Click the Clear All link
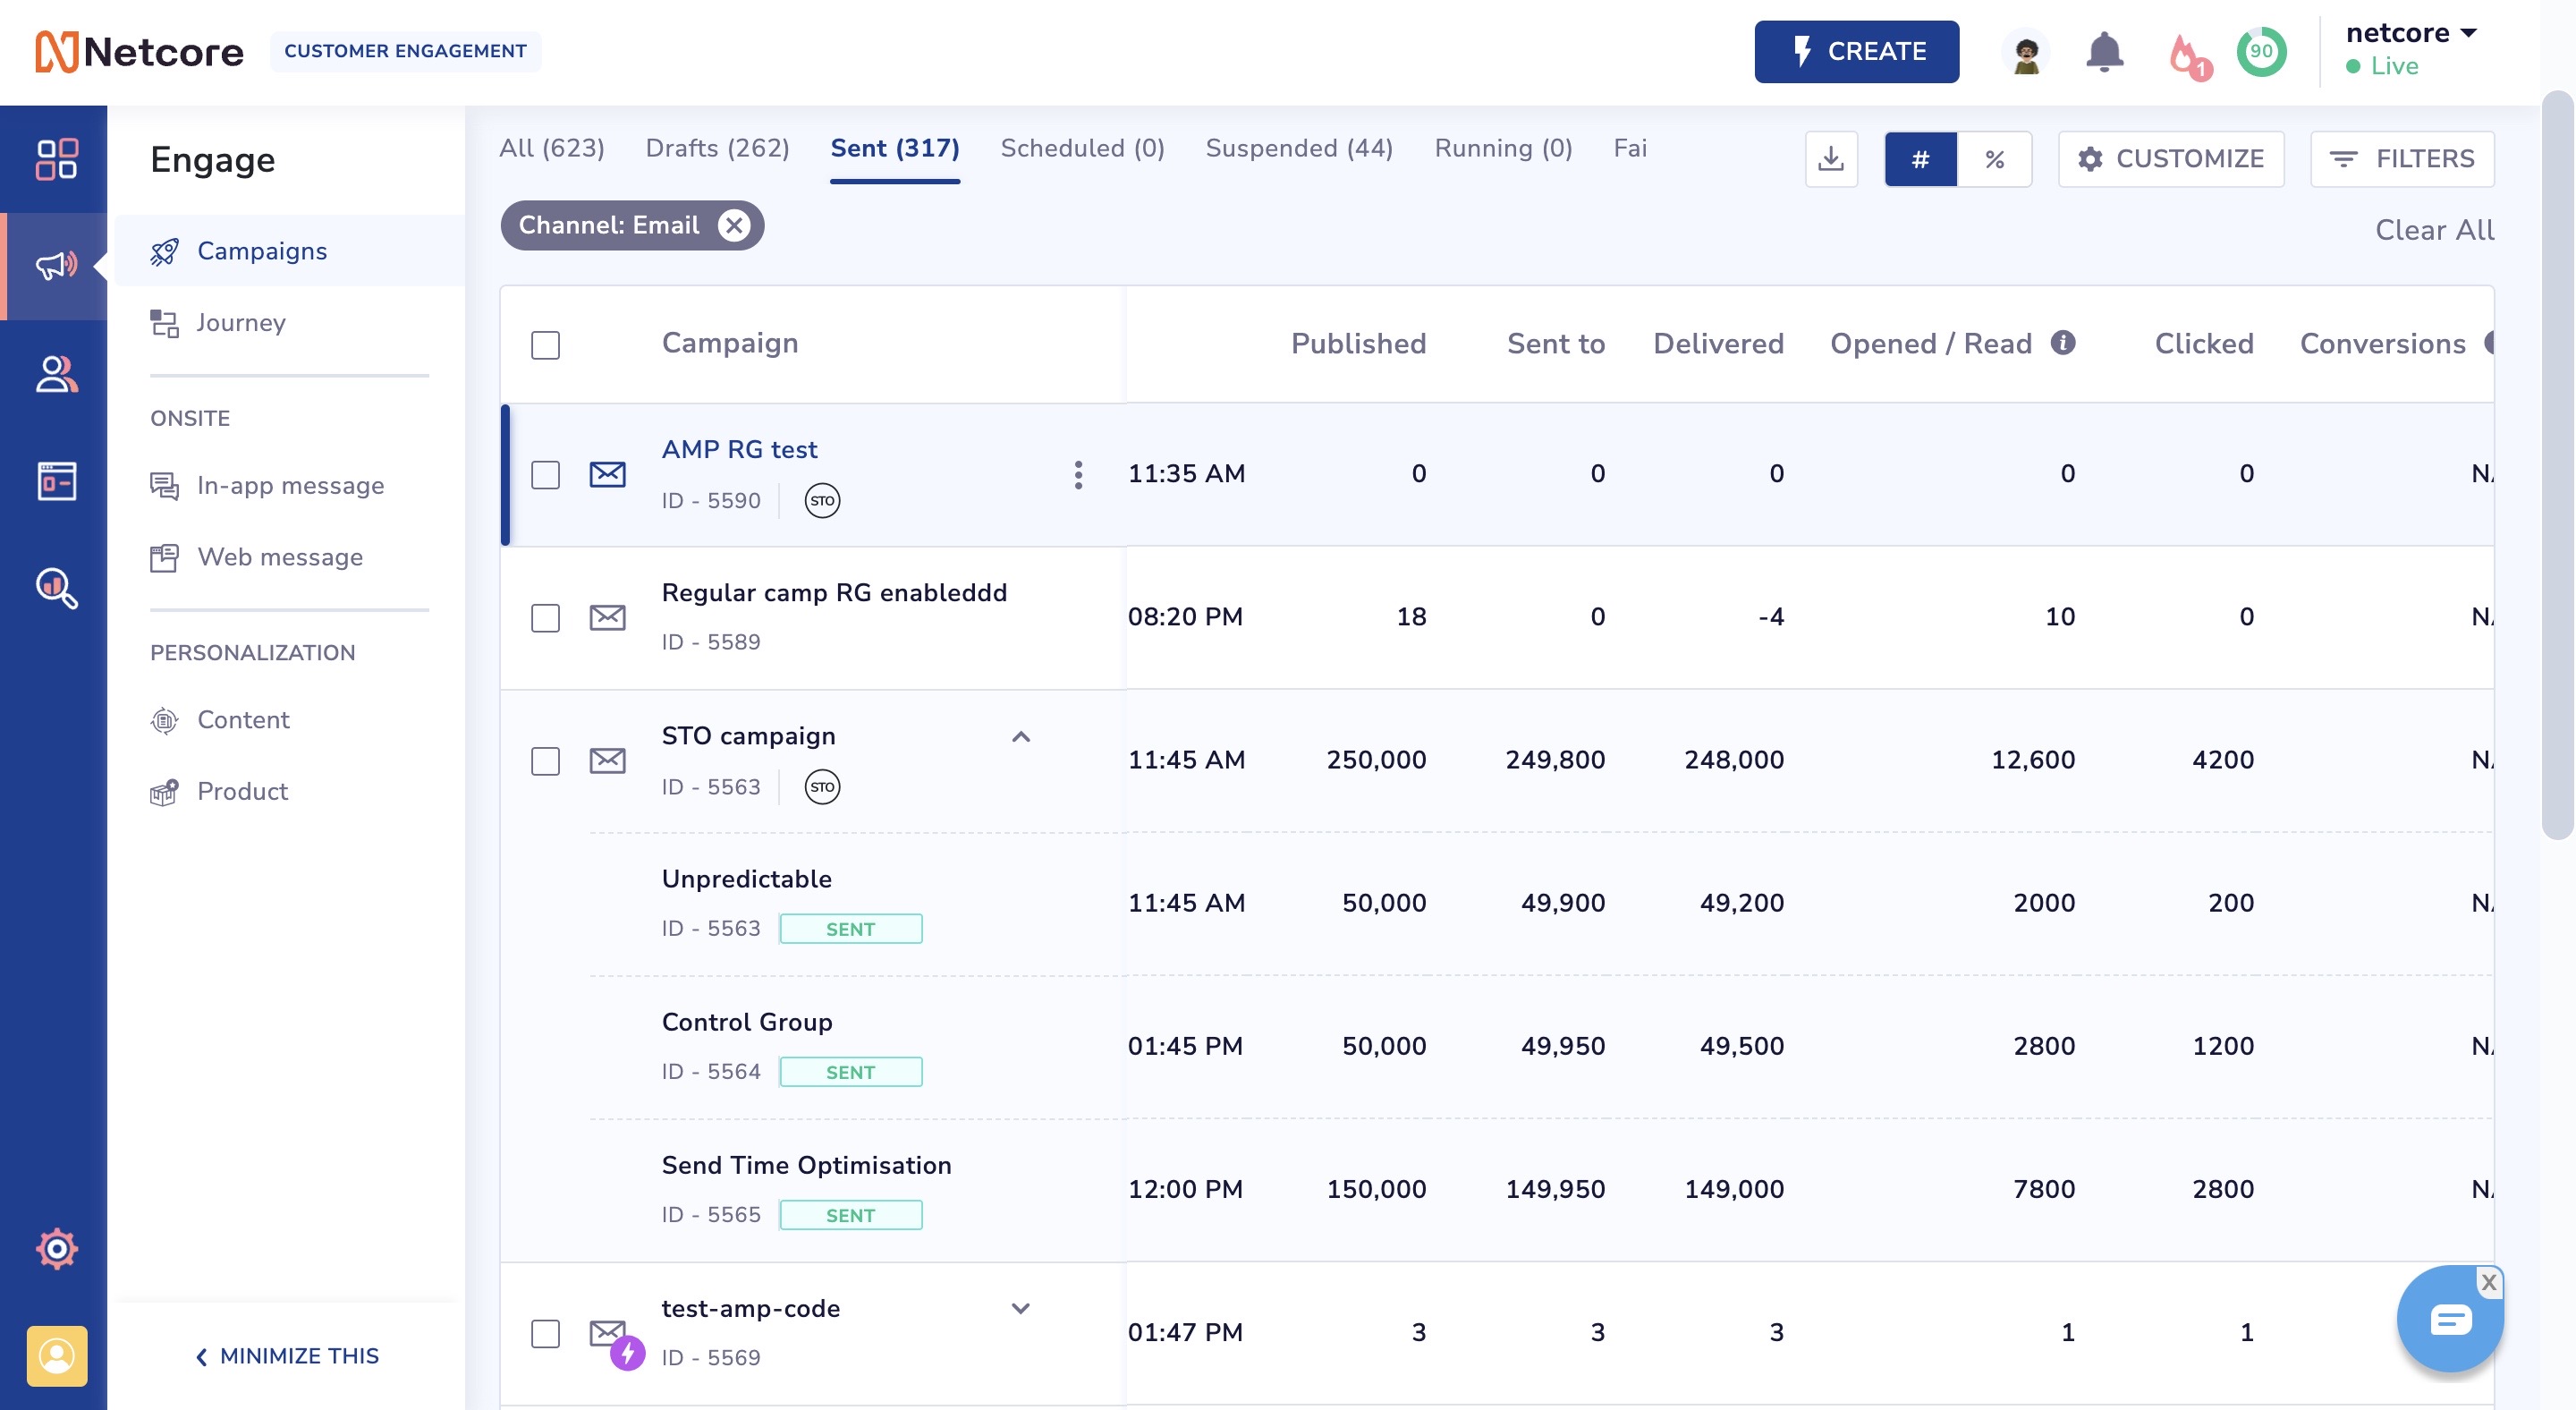The height and width of the screenshot is (1410, 2576). [2434, 230]
